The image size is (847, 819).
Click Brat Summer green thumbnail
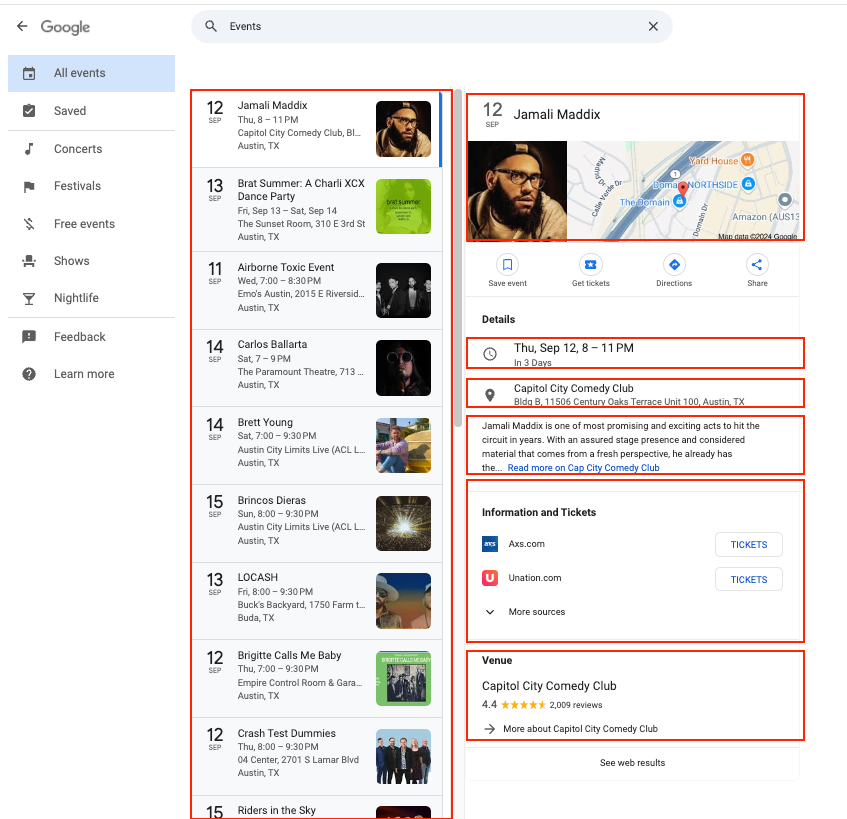404,206
